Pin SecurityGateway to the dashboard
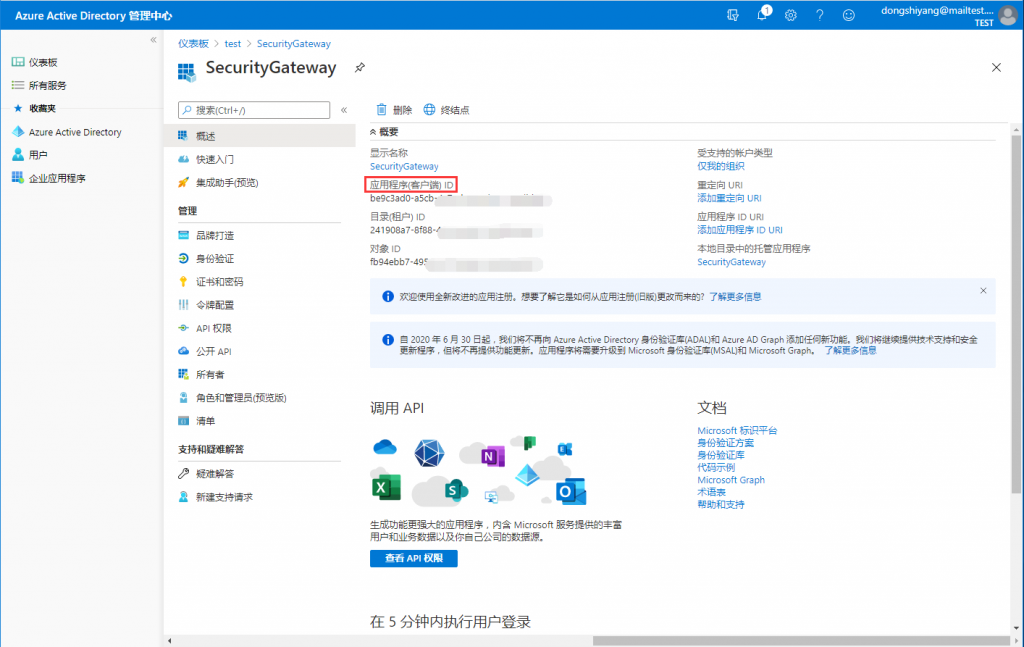 pyautogui.click(x=360, y=67)
